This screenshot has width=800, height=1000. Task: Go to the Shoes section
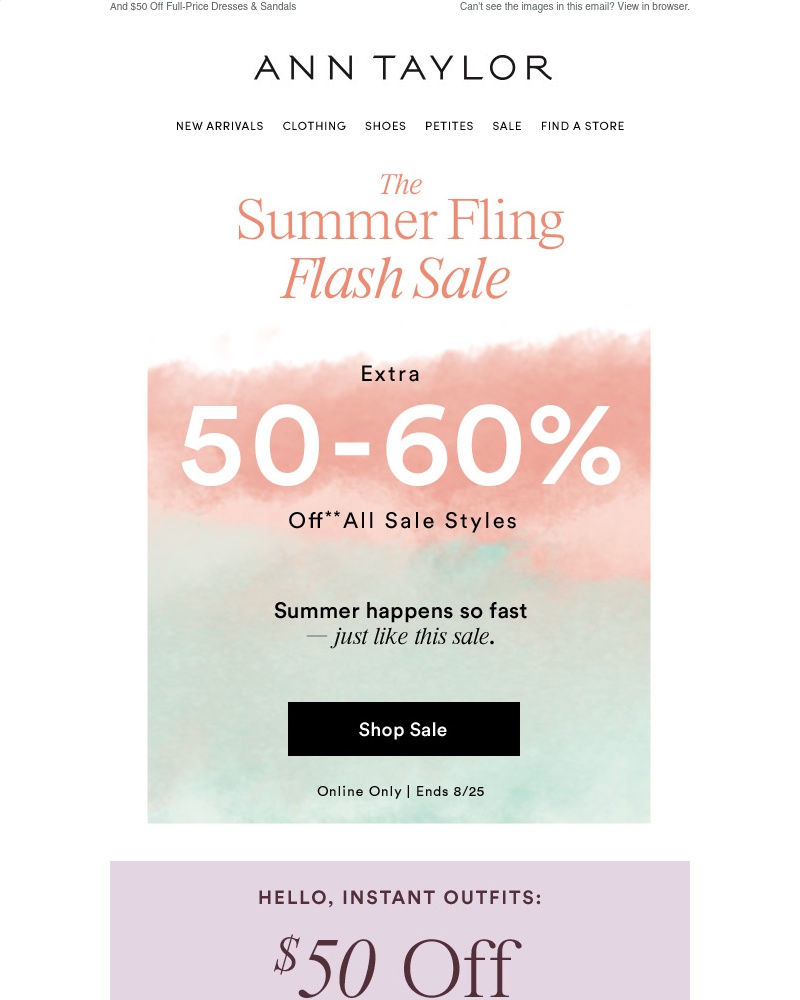pyautogui.click(x=385, y=126)
